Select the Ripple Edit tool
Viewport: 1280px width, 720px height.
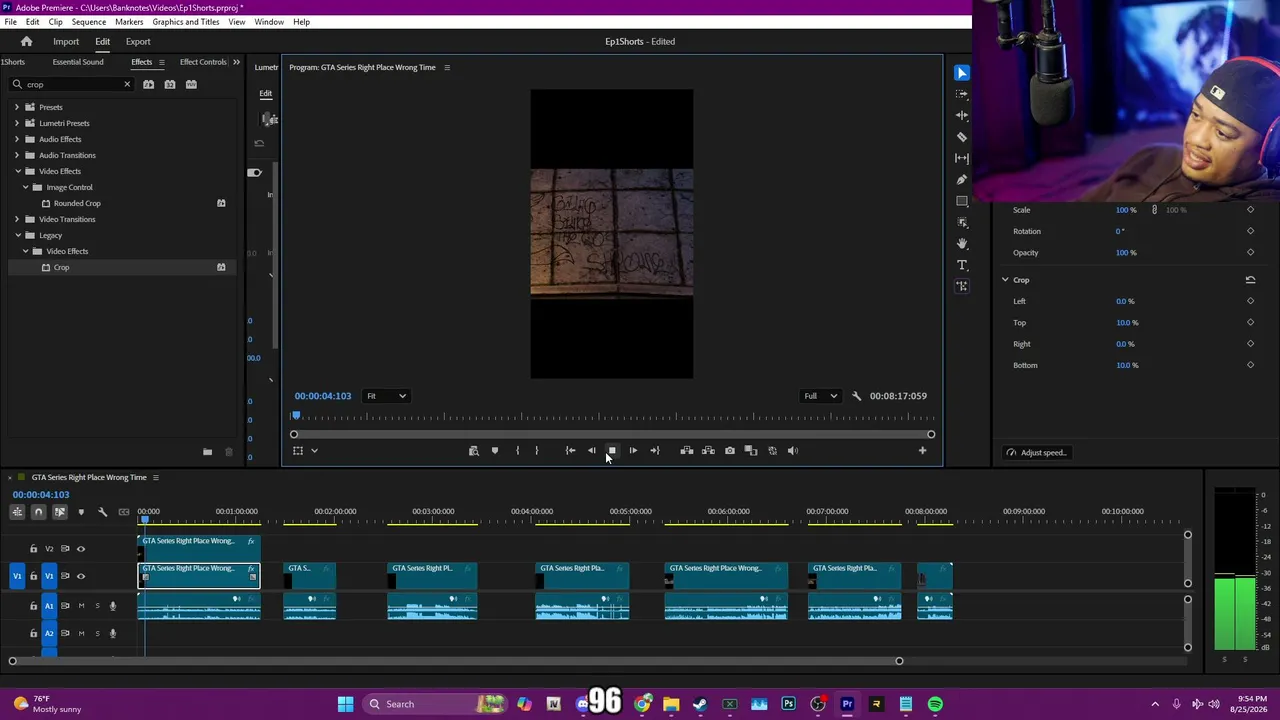coord(962,116)
